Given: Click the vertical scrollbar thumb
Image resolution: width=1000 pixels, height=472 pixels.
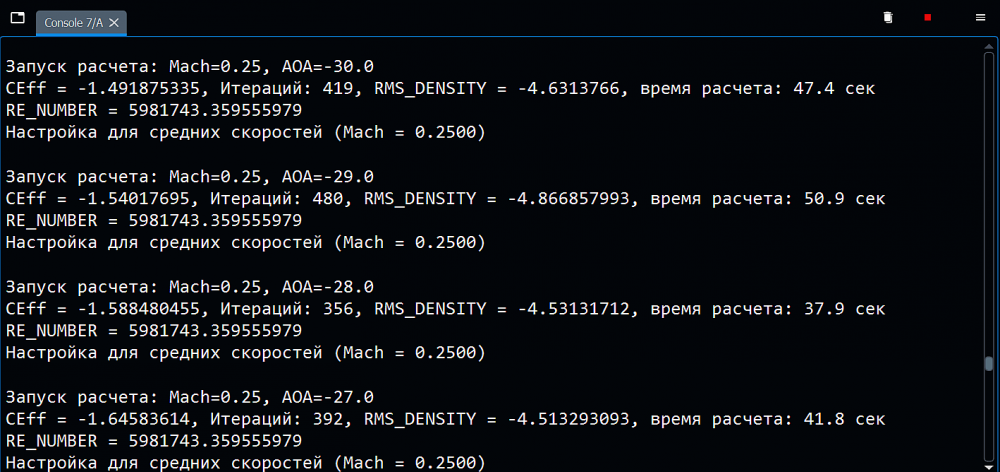Looking at the screenshot, I should pos(990,364).
